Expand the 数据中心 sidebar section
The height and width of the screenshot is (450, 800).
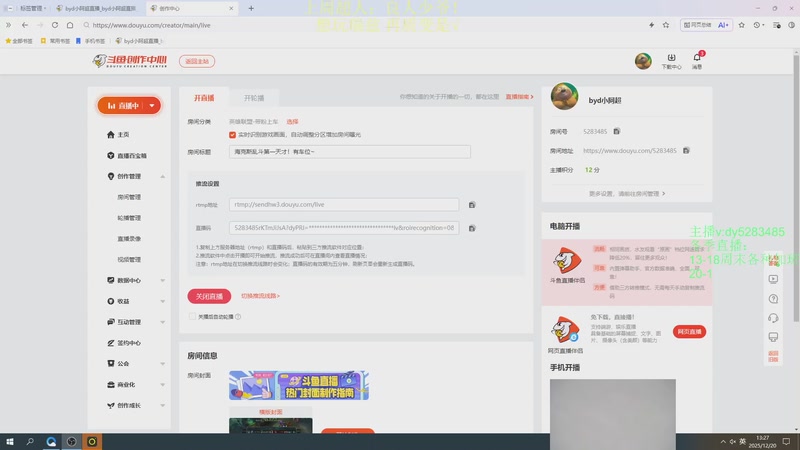click(163, 281)
